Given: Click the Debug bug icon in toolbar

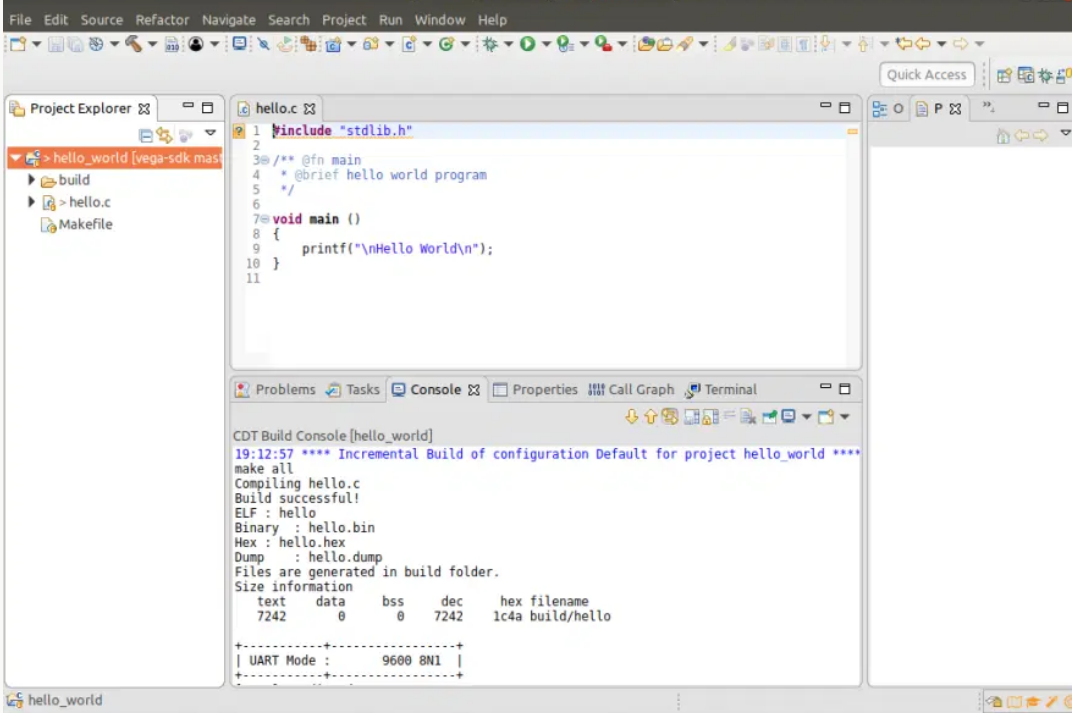Looking at the screenshot, I should click(490, 44).
